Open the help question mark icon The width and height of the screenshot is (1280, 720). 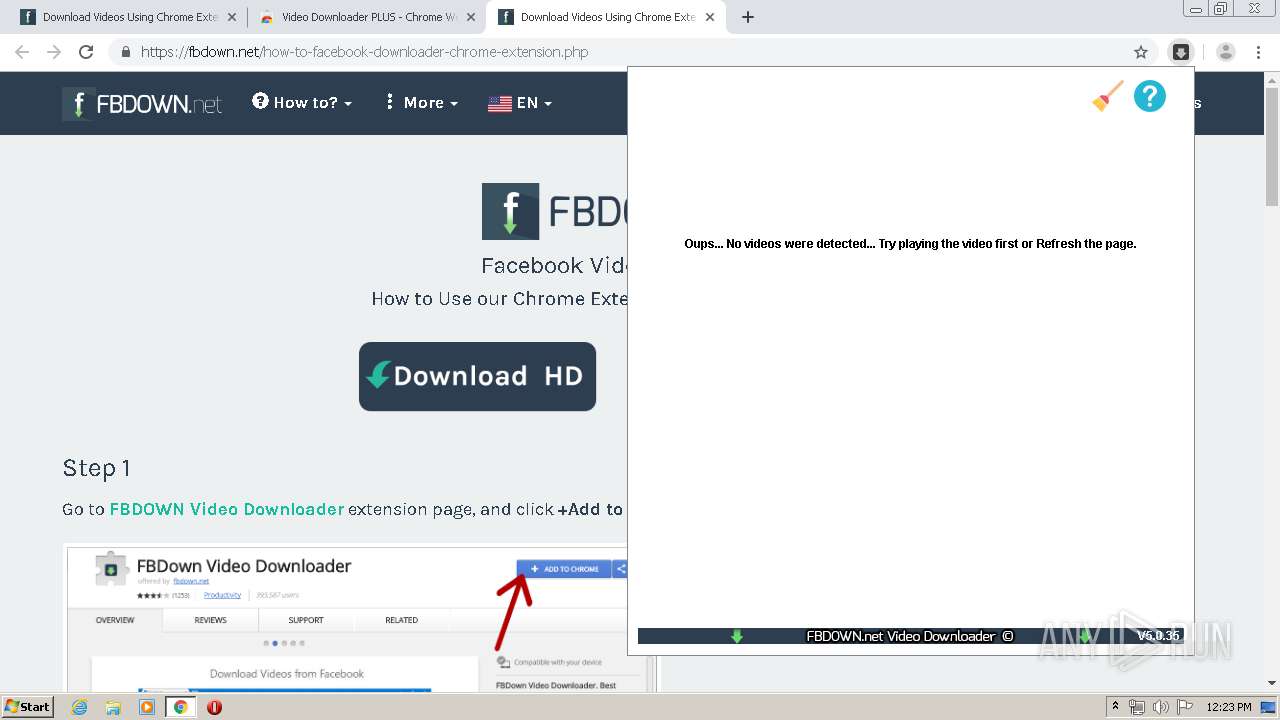[x=1150, y=96]
